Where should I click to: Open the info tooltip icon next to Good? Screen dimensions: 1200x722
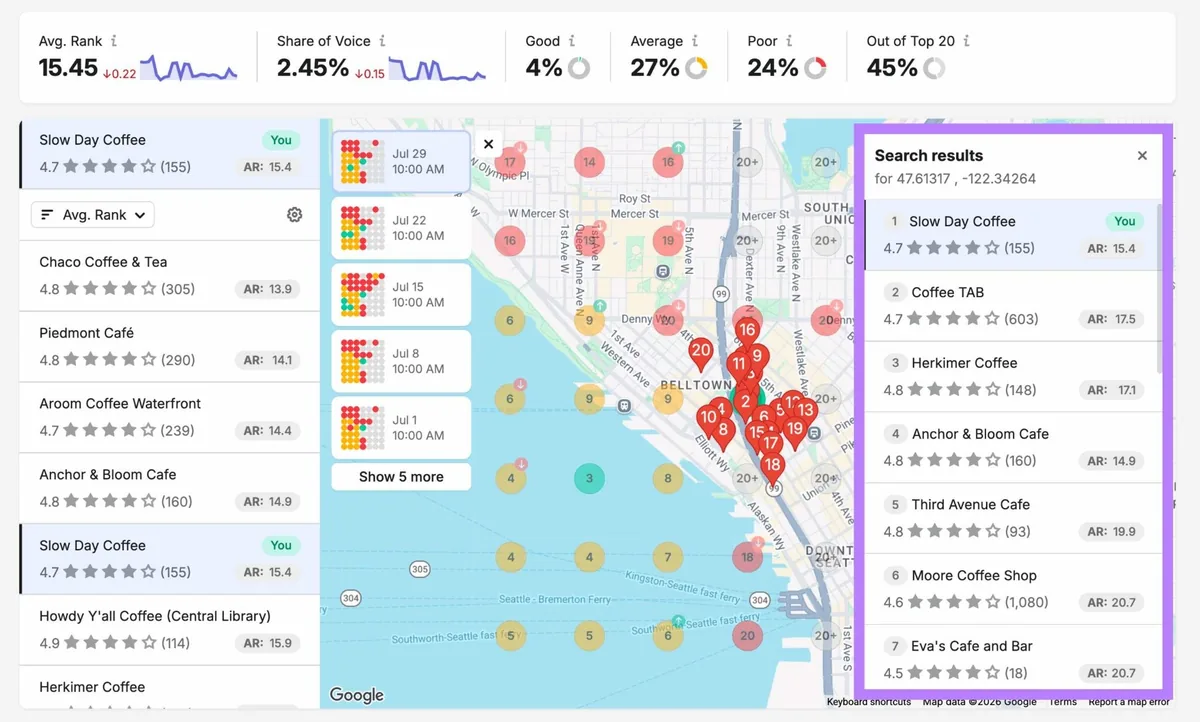tap(572, 41)
